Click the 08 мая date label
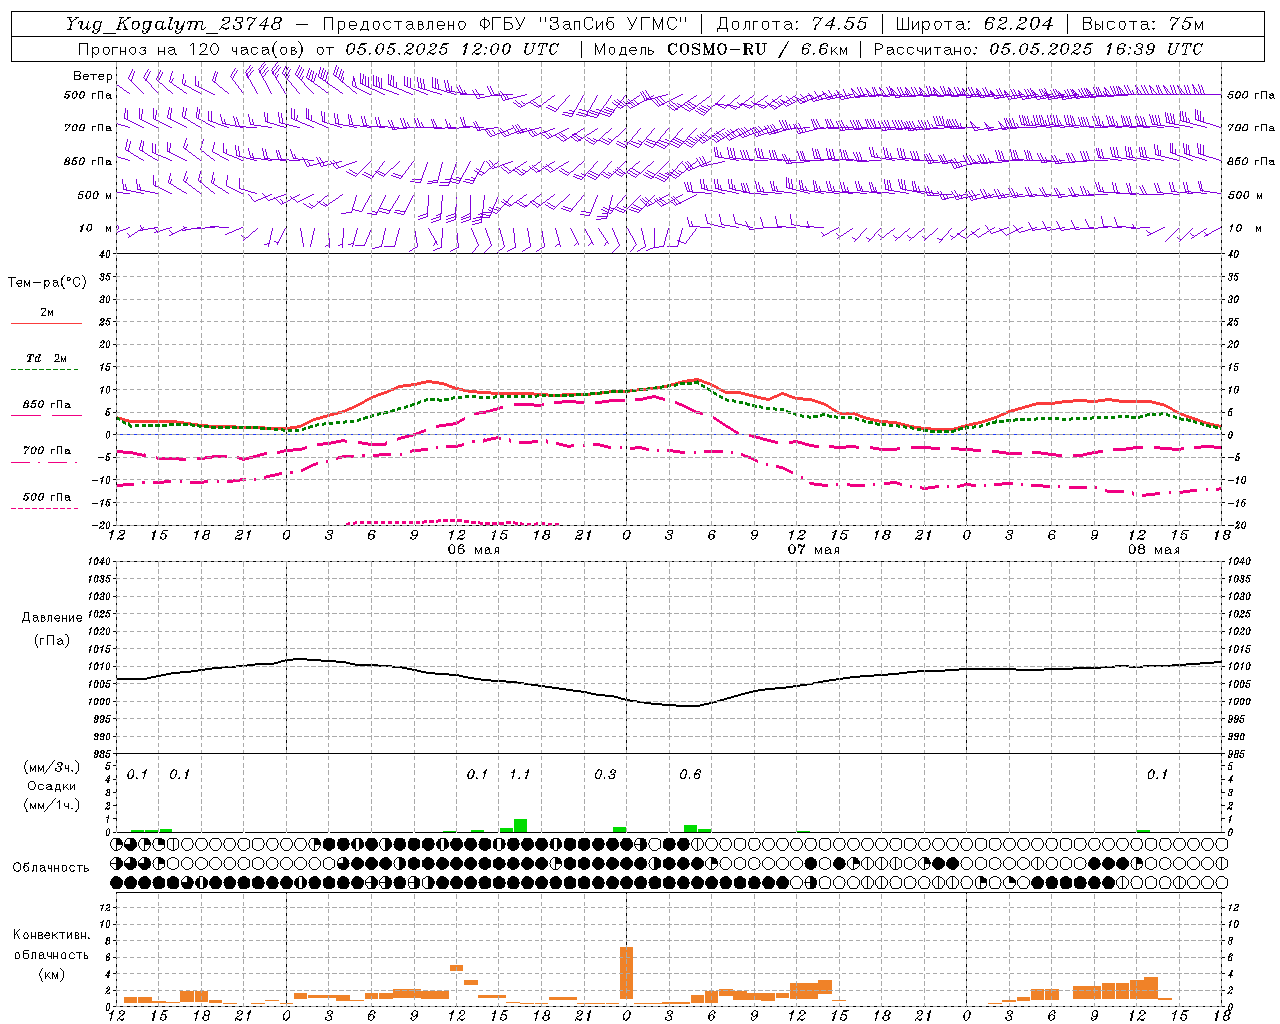Viewport: 1280px width, 1024px height. pos(1153,550)
